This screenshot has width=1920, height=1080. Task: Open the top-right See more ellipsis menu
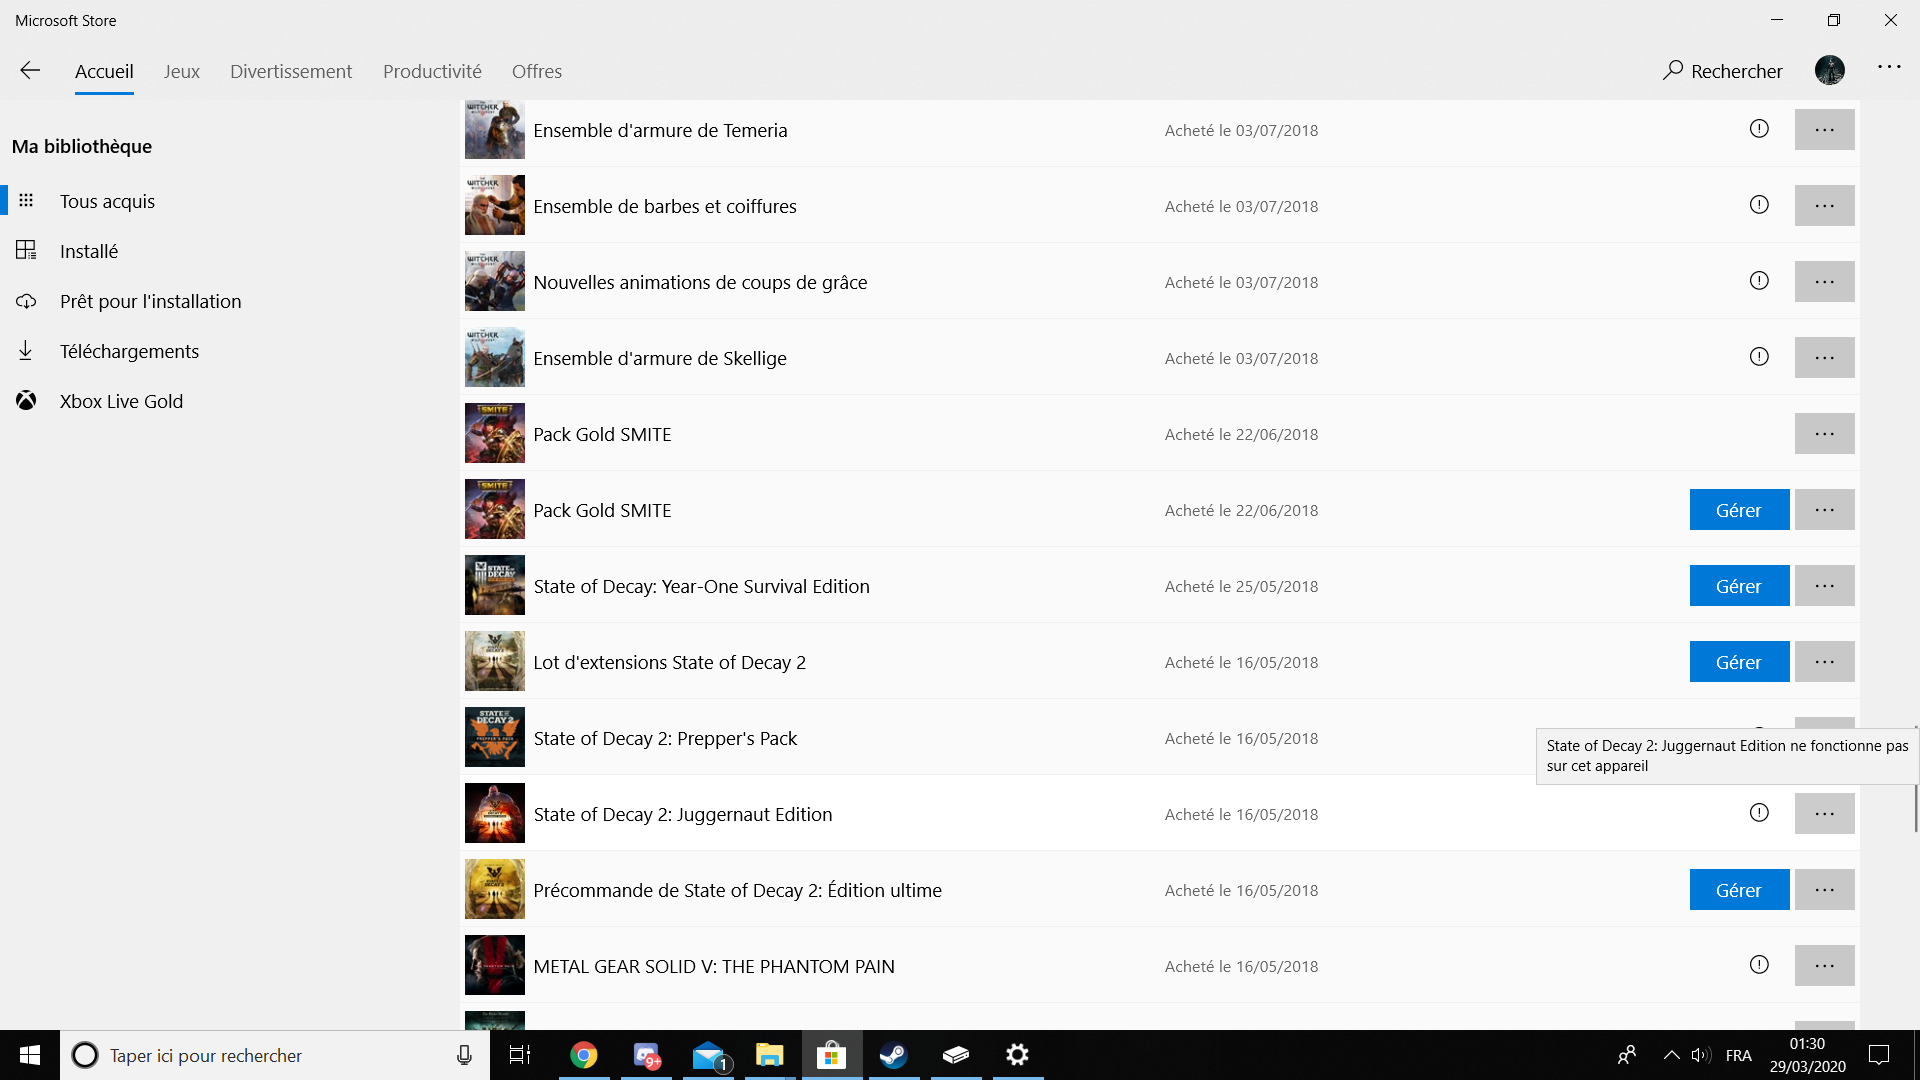click(x=1888, y=67)
